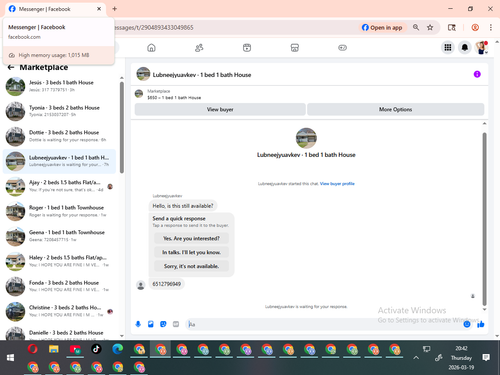Image resolution: width=500 pixels, height=375 pixels.
Task: Click the zoom magnifier icon in the address bar
Action: click(x=416, y=27)
